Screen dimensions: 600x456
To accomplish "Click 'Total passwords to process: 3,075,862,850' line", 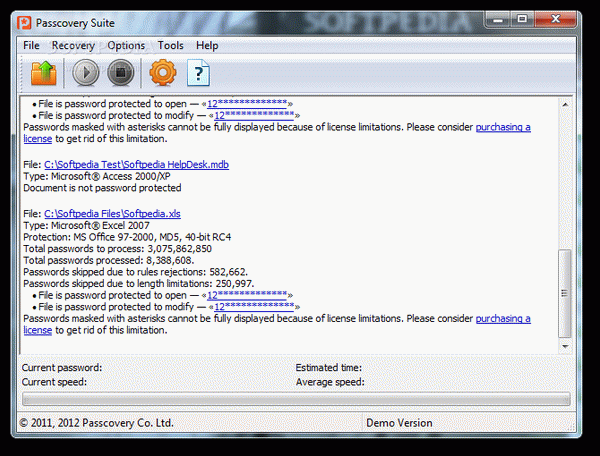I will [117, 249].
